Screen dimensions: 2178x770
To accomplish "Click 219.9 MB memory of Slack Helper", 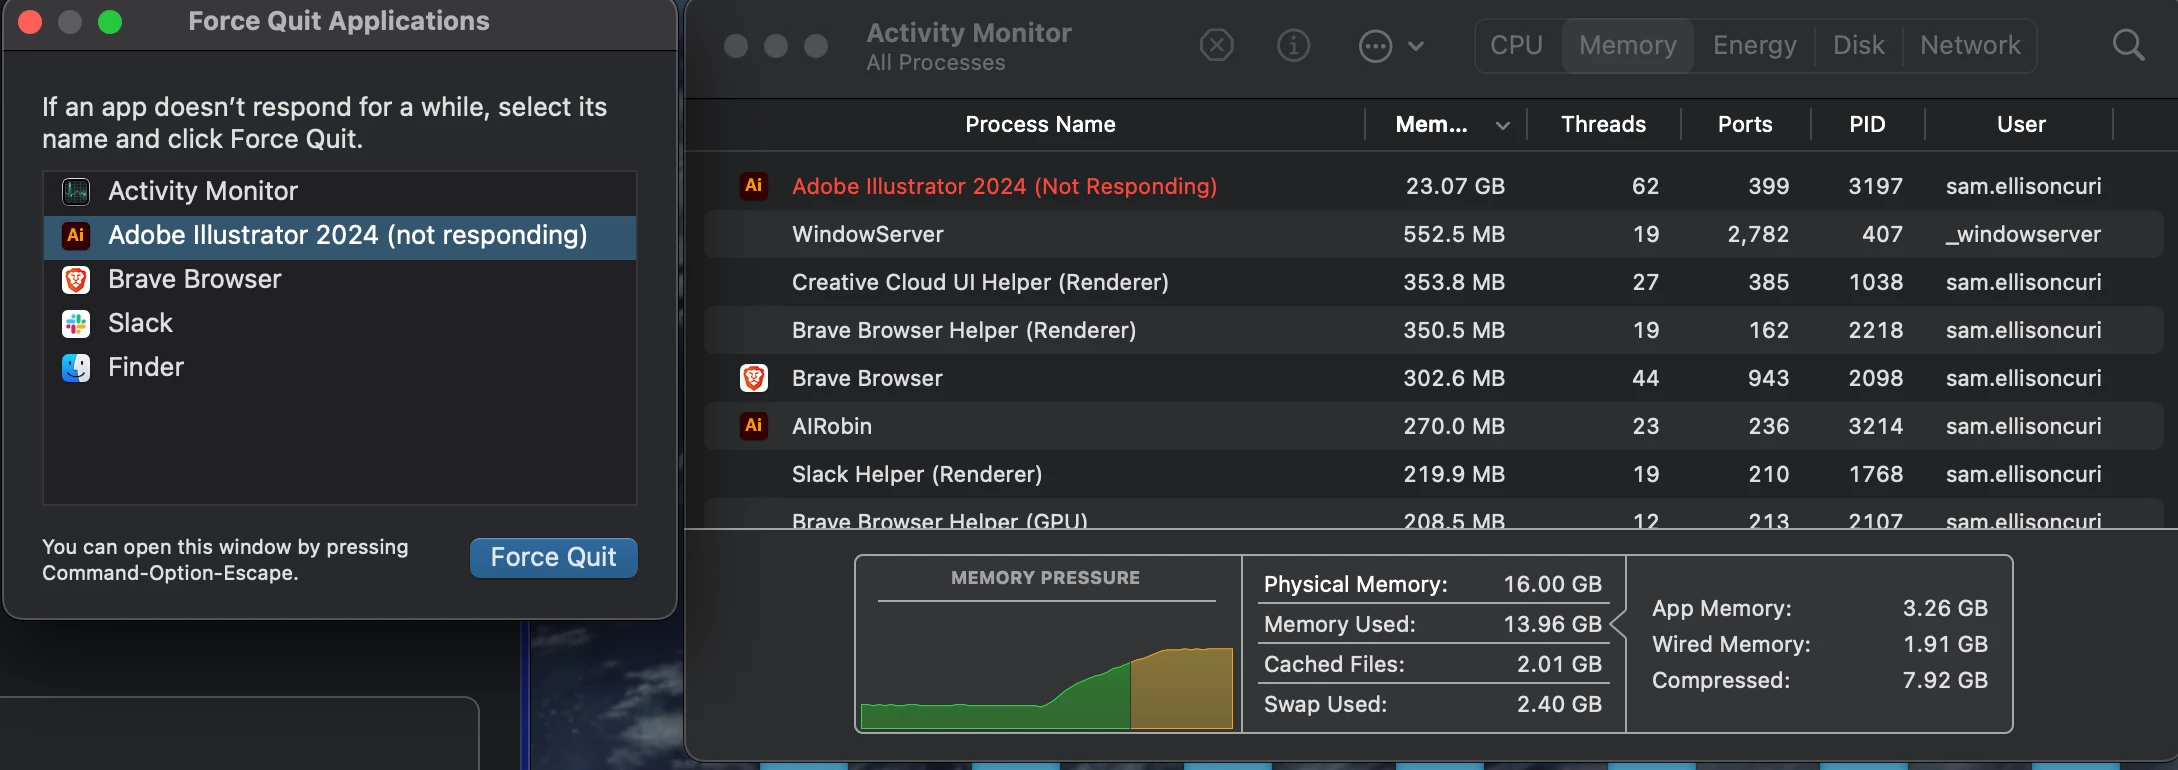I will [1454, 475].
